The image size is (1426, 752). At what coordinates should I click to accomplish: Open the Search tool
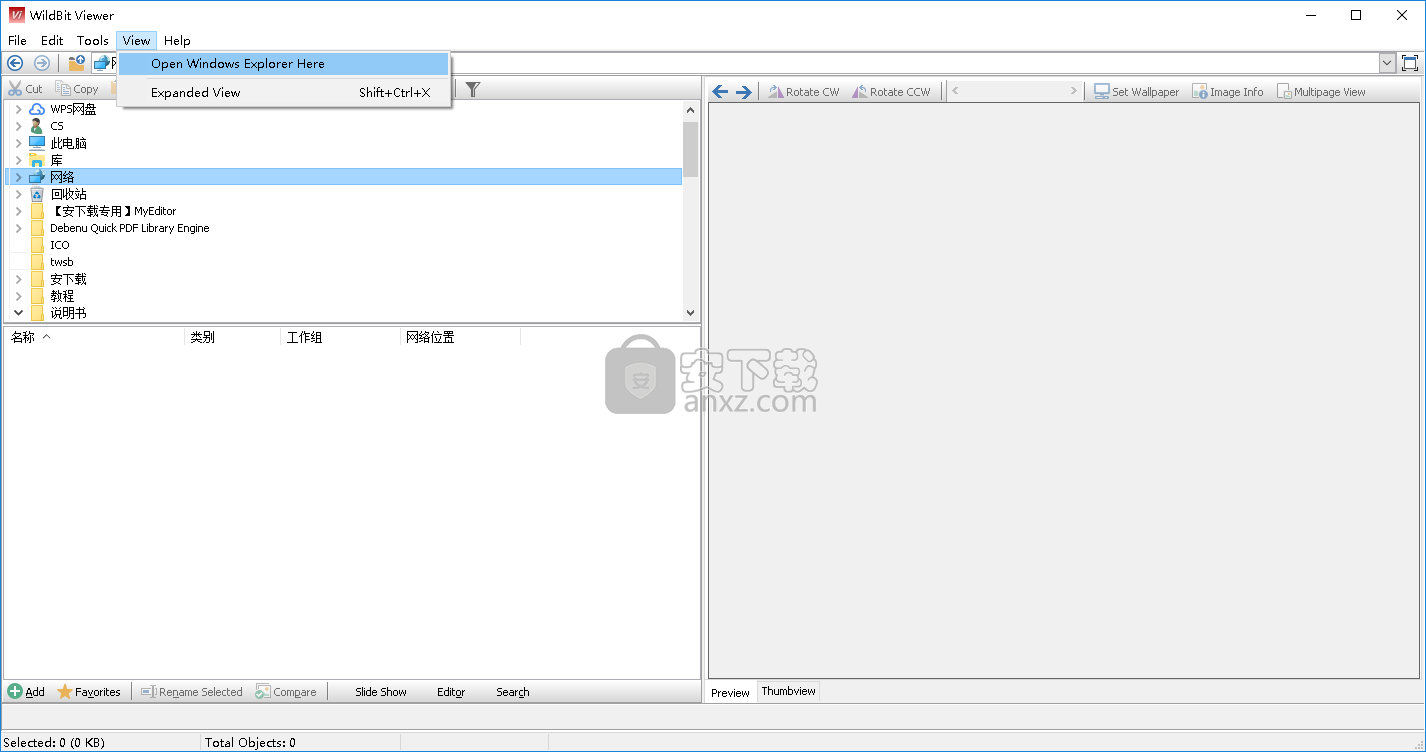pyautogui.click(x=513, y=692)
